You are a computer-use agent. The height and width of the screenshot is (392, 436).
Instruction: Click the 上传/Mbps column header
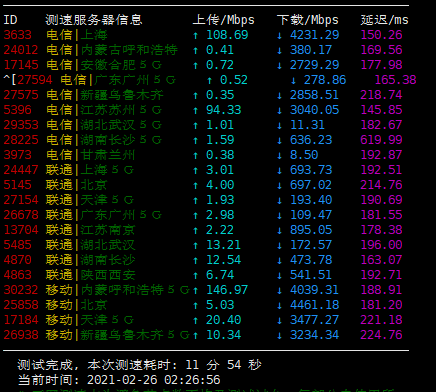tap(223, 20)
